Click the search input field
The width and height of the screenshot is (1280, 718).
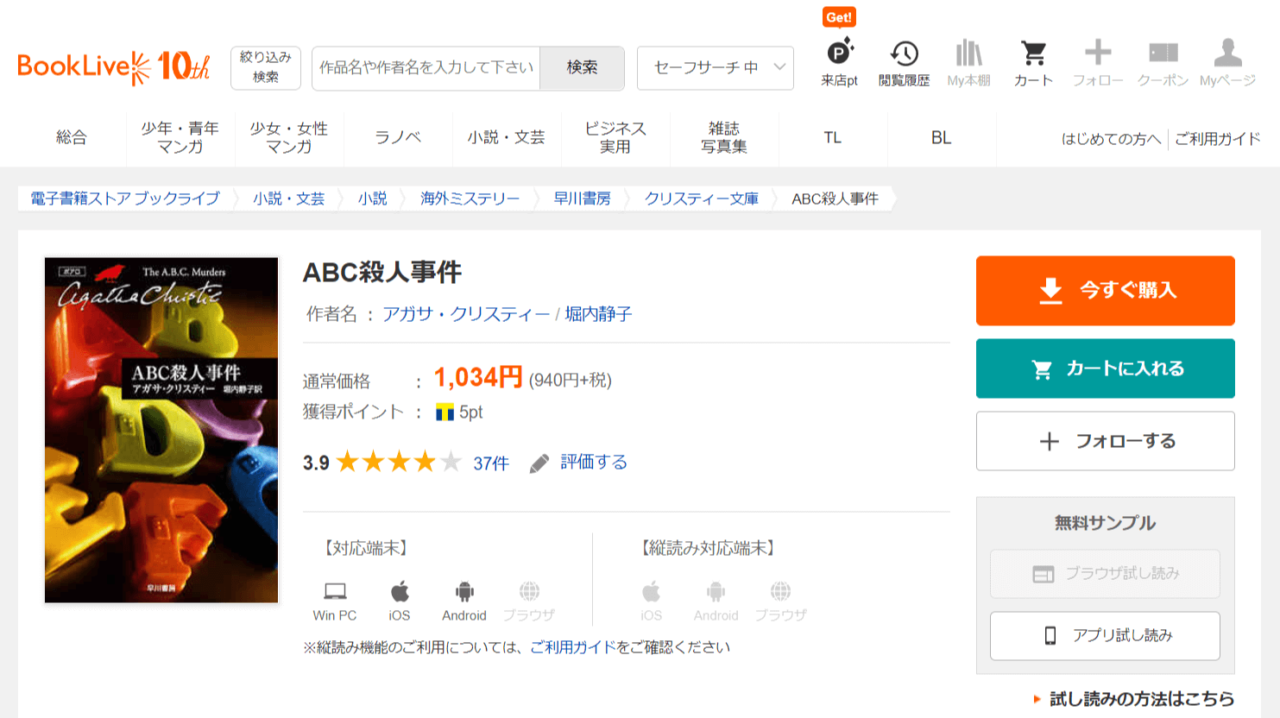pos(426,68)
